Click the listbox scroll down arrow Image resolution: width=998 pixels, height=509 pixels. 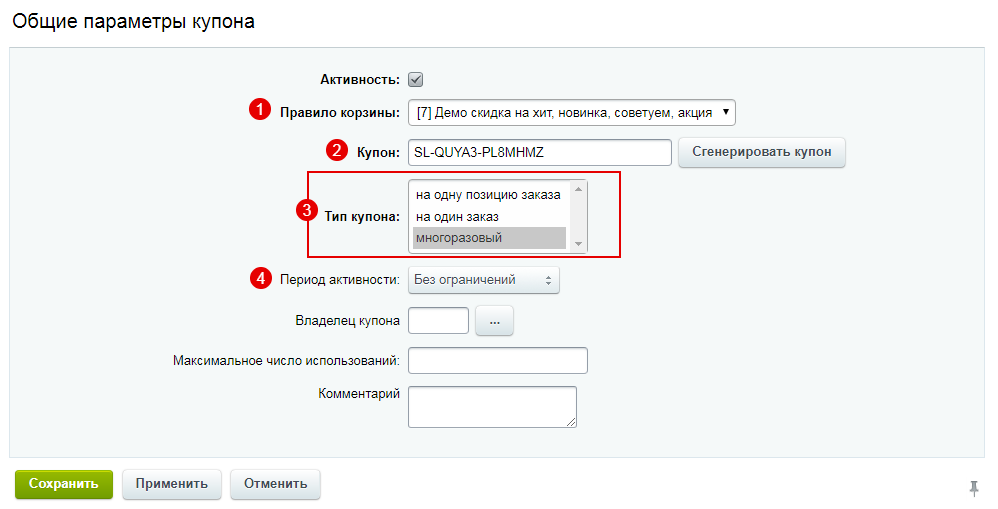tap(578, 244)
